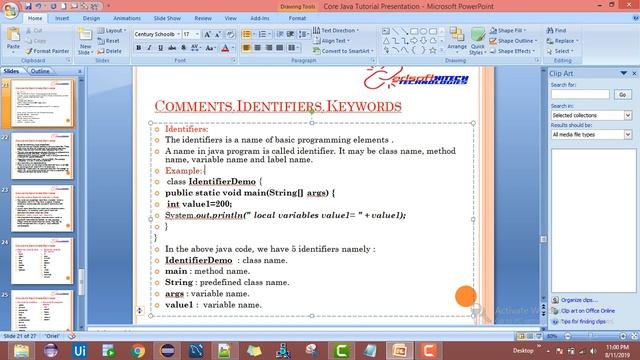Toggle Strikethrough formatting
This screenshot has width=640, height=360.
[x=172, y=48]
